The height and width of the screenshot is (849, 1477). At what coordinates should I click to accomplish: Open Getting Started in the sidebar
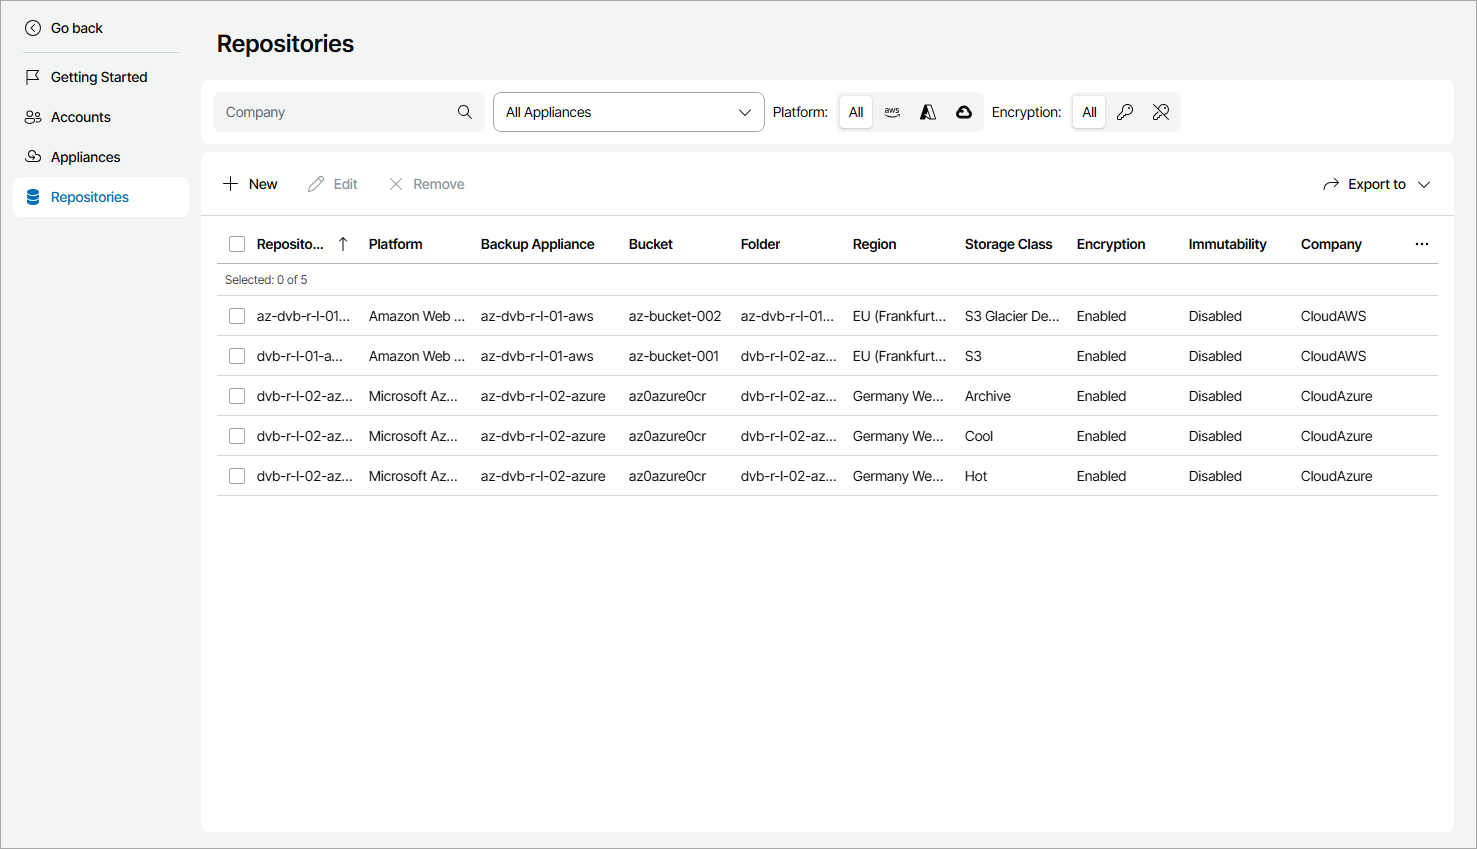[x=98, y=77]
